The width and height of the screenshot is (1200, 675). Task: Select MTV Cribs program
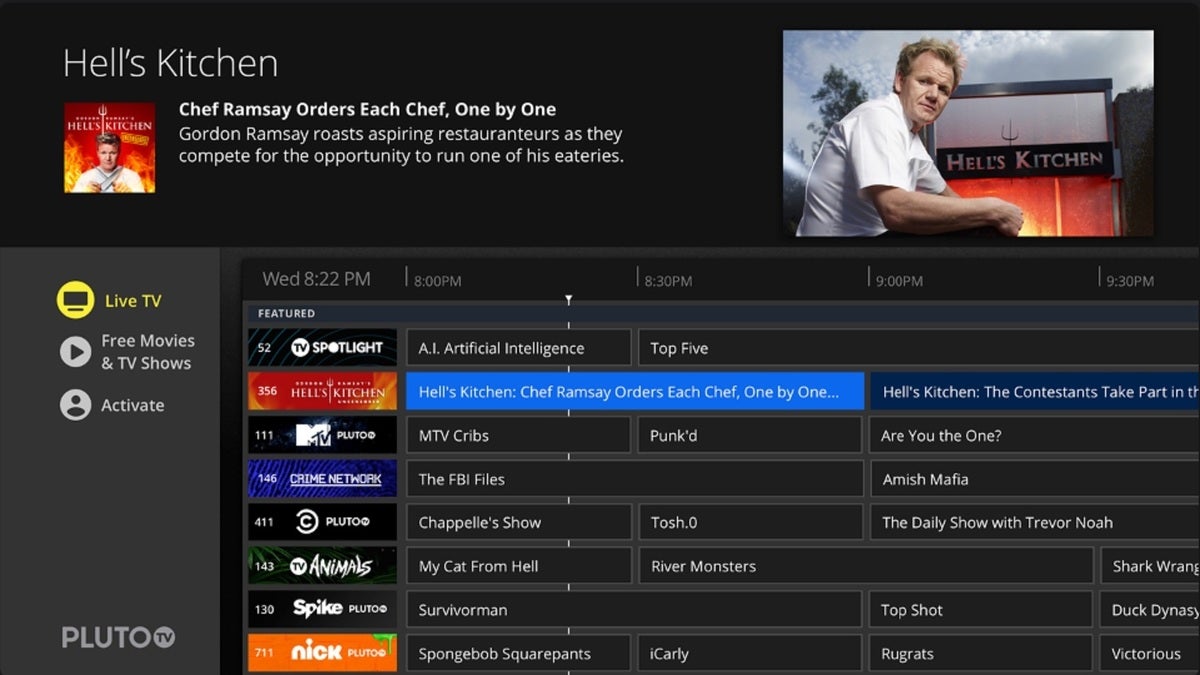tap(518, 435)
